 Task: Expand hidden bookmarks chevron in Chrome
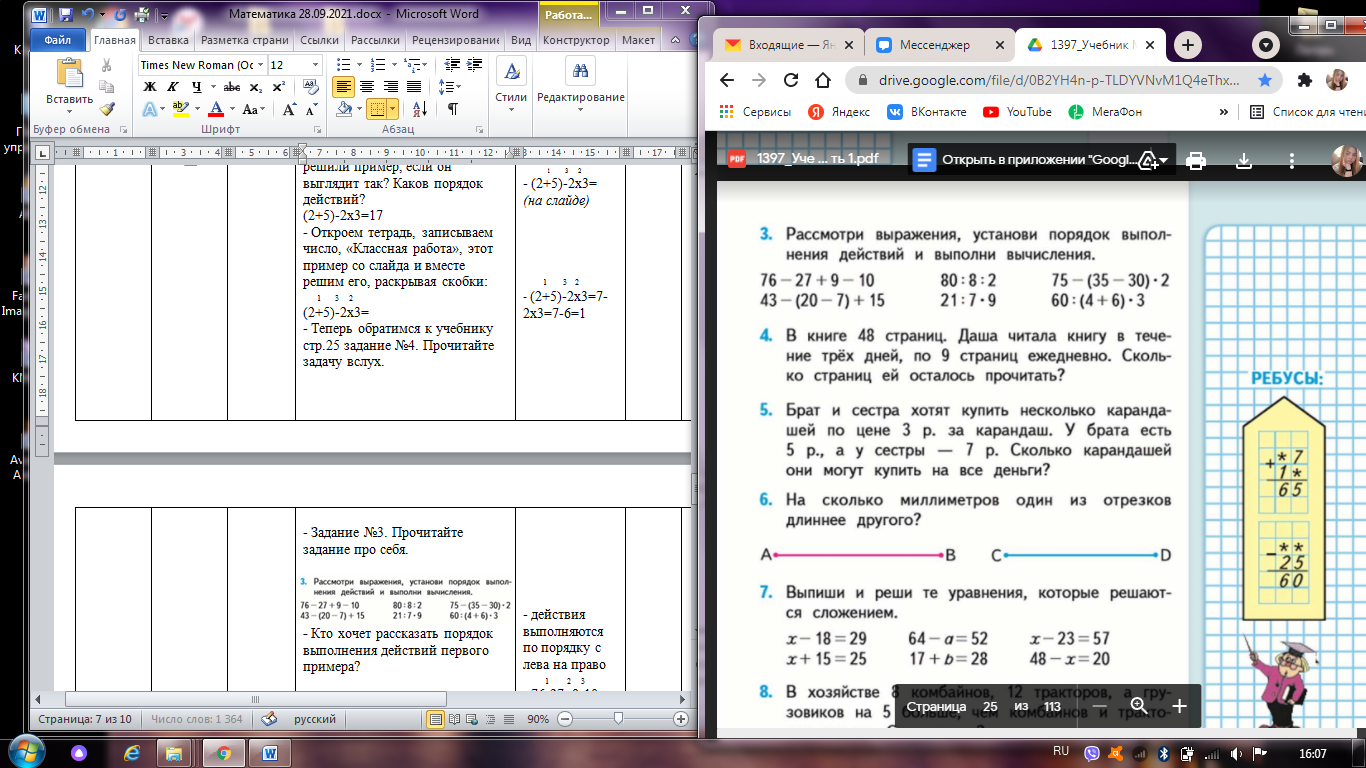[x=1224, y=112]
